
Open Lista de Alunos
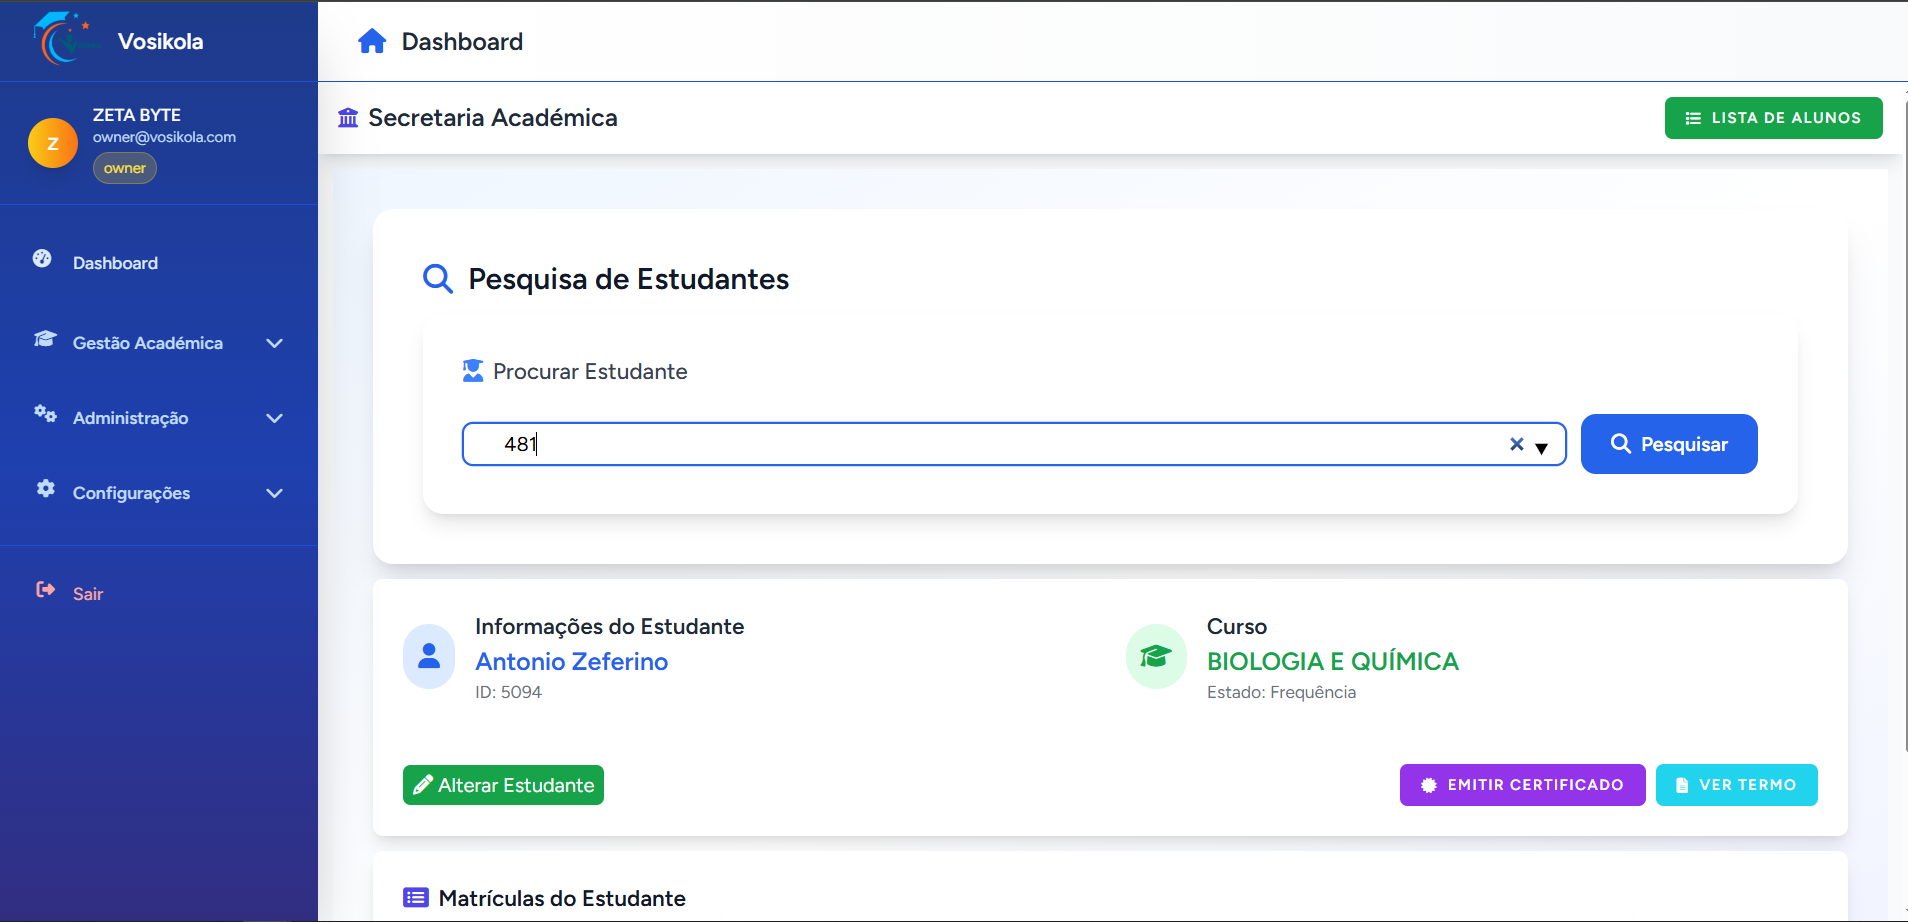[1773, 118]
